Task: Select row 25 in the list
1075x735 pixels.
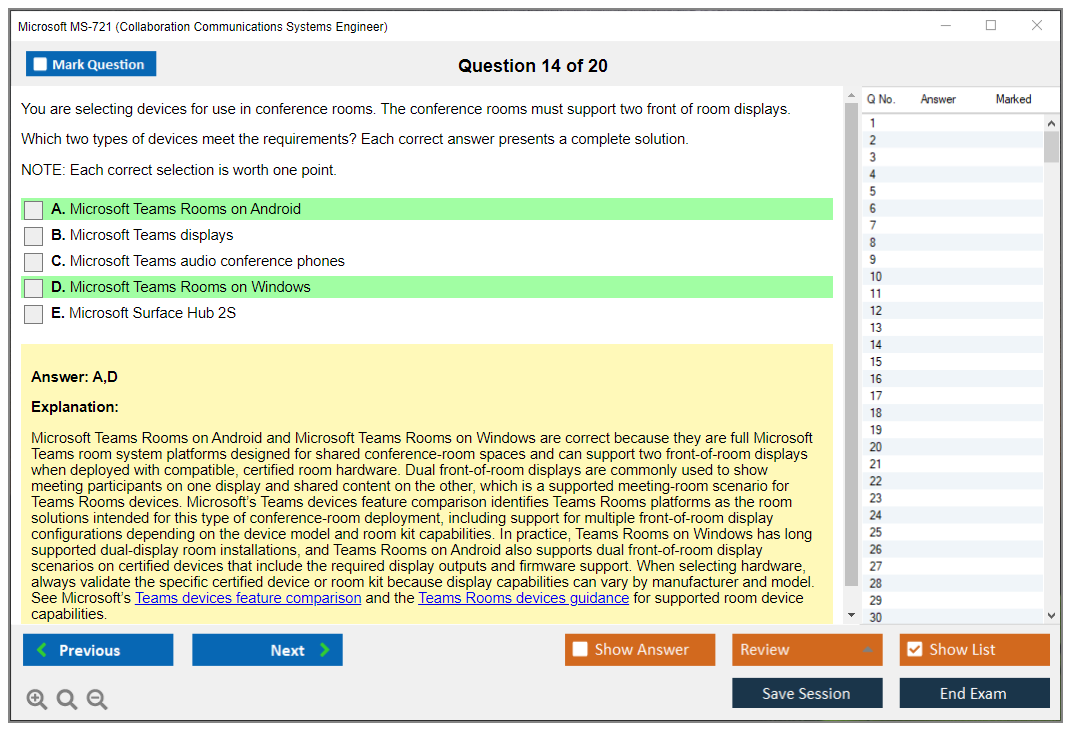Action: [x=953, y=532]
